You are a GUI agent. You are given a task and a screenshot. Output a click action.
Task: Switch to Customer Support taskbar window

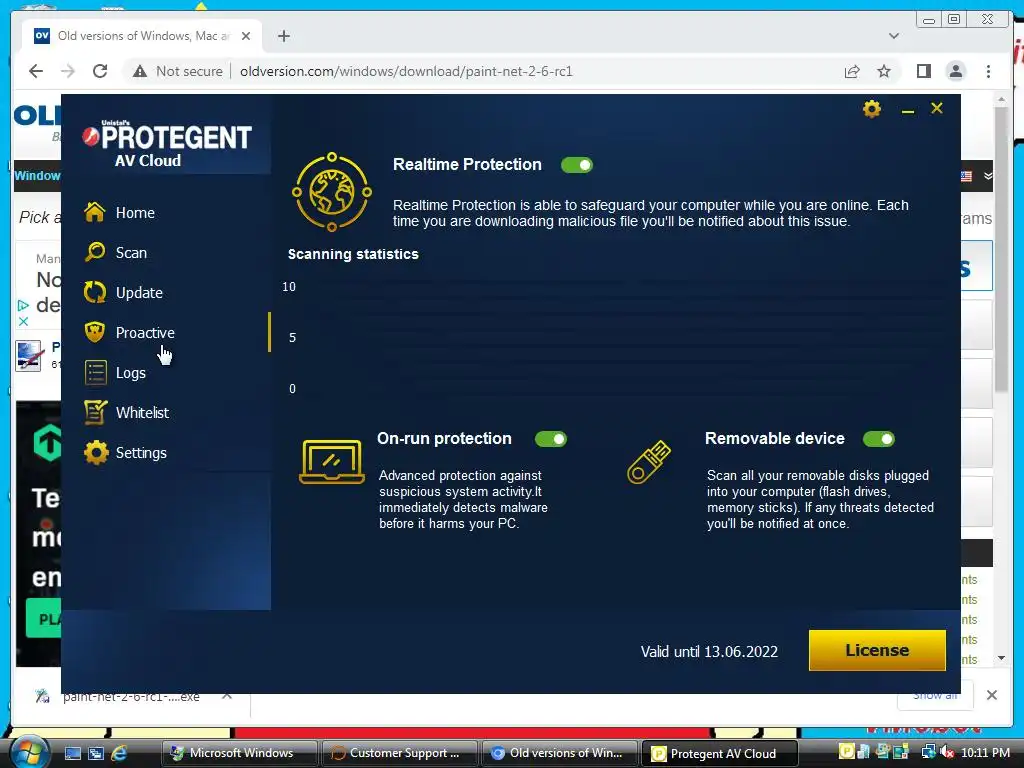point(398,753)
